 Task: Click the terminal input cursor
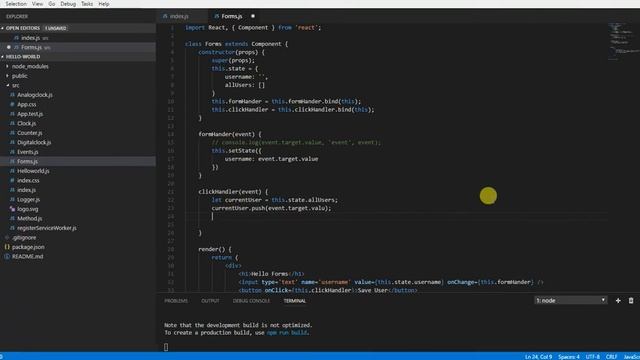166,347
